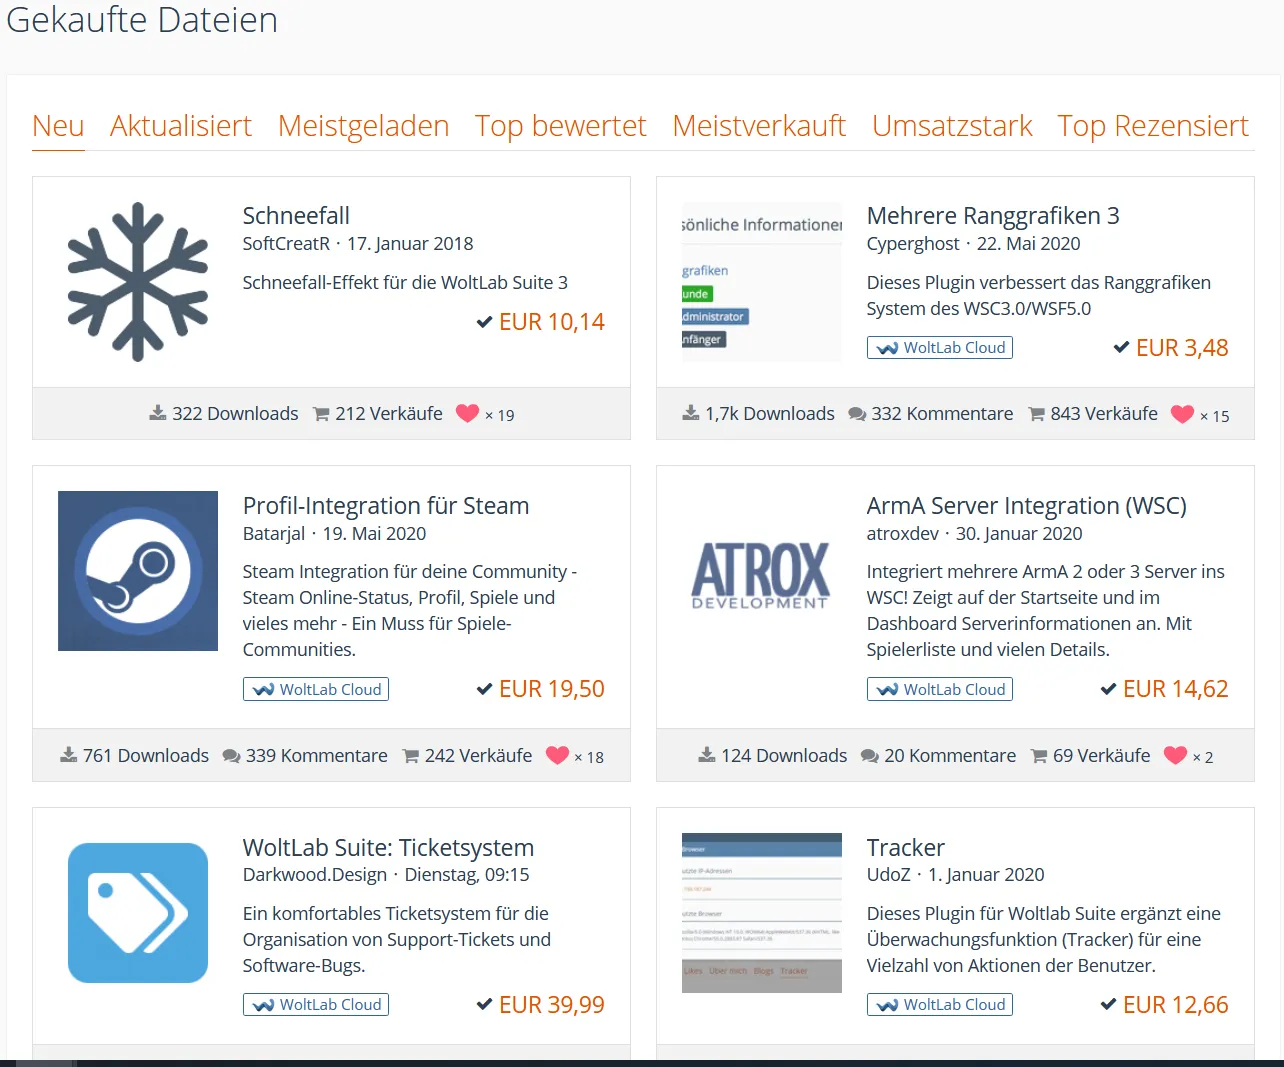Screen dimensions: 1284x1067
Task: Click the Ticketsystem blue tag icon
Action: coord(138,913)
